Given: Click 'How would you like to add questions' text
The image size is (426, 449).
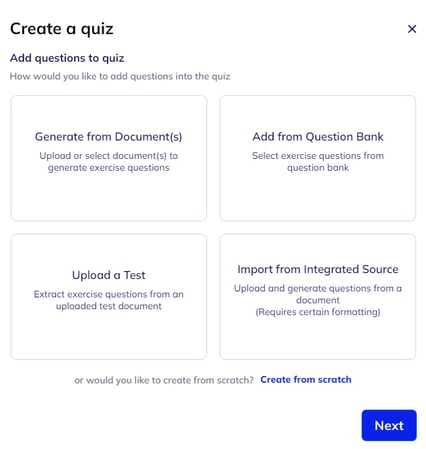Looking at the screenshot, I should (x=120, y=76).
